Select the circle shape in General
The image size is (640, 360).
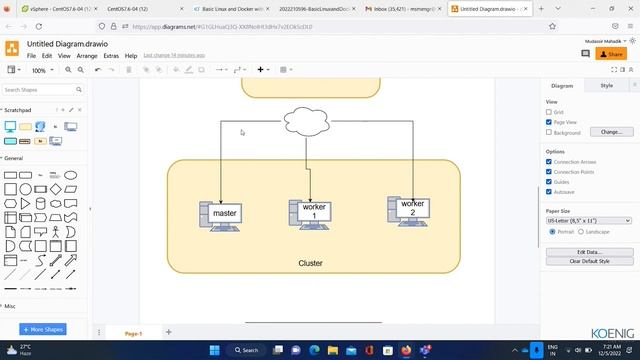click(25, 189)
